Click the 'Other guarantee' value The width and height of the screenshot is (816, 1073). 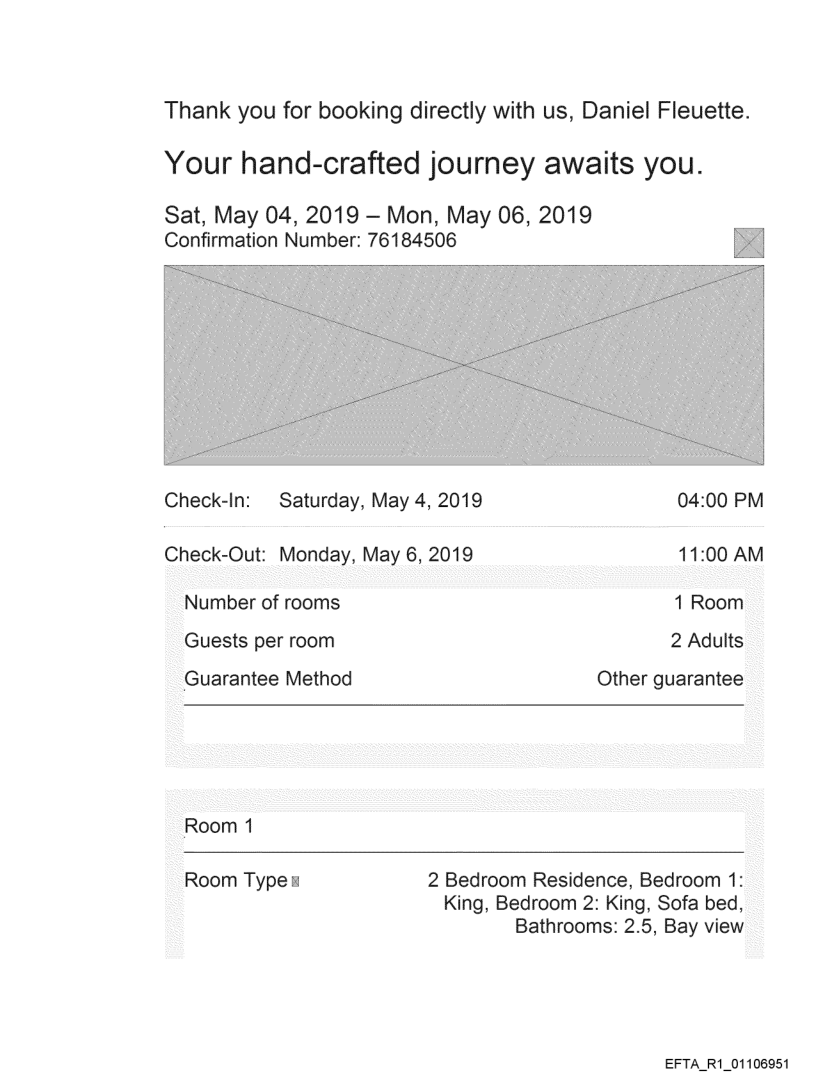[x=670, y=679]
